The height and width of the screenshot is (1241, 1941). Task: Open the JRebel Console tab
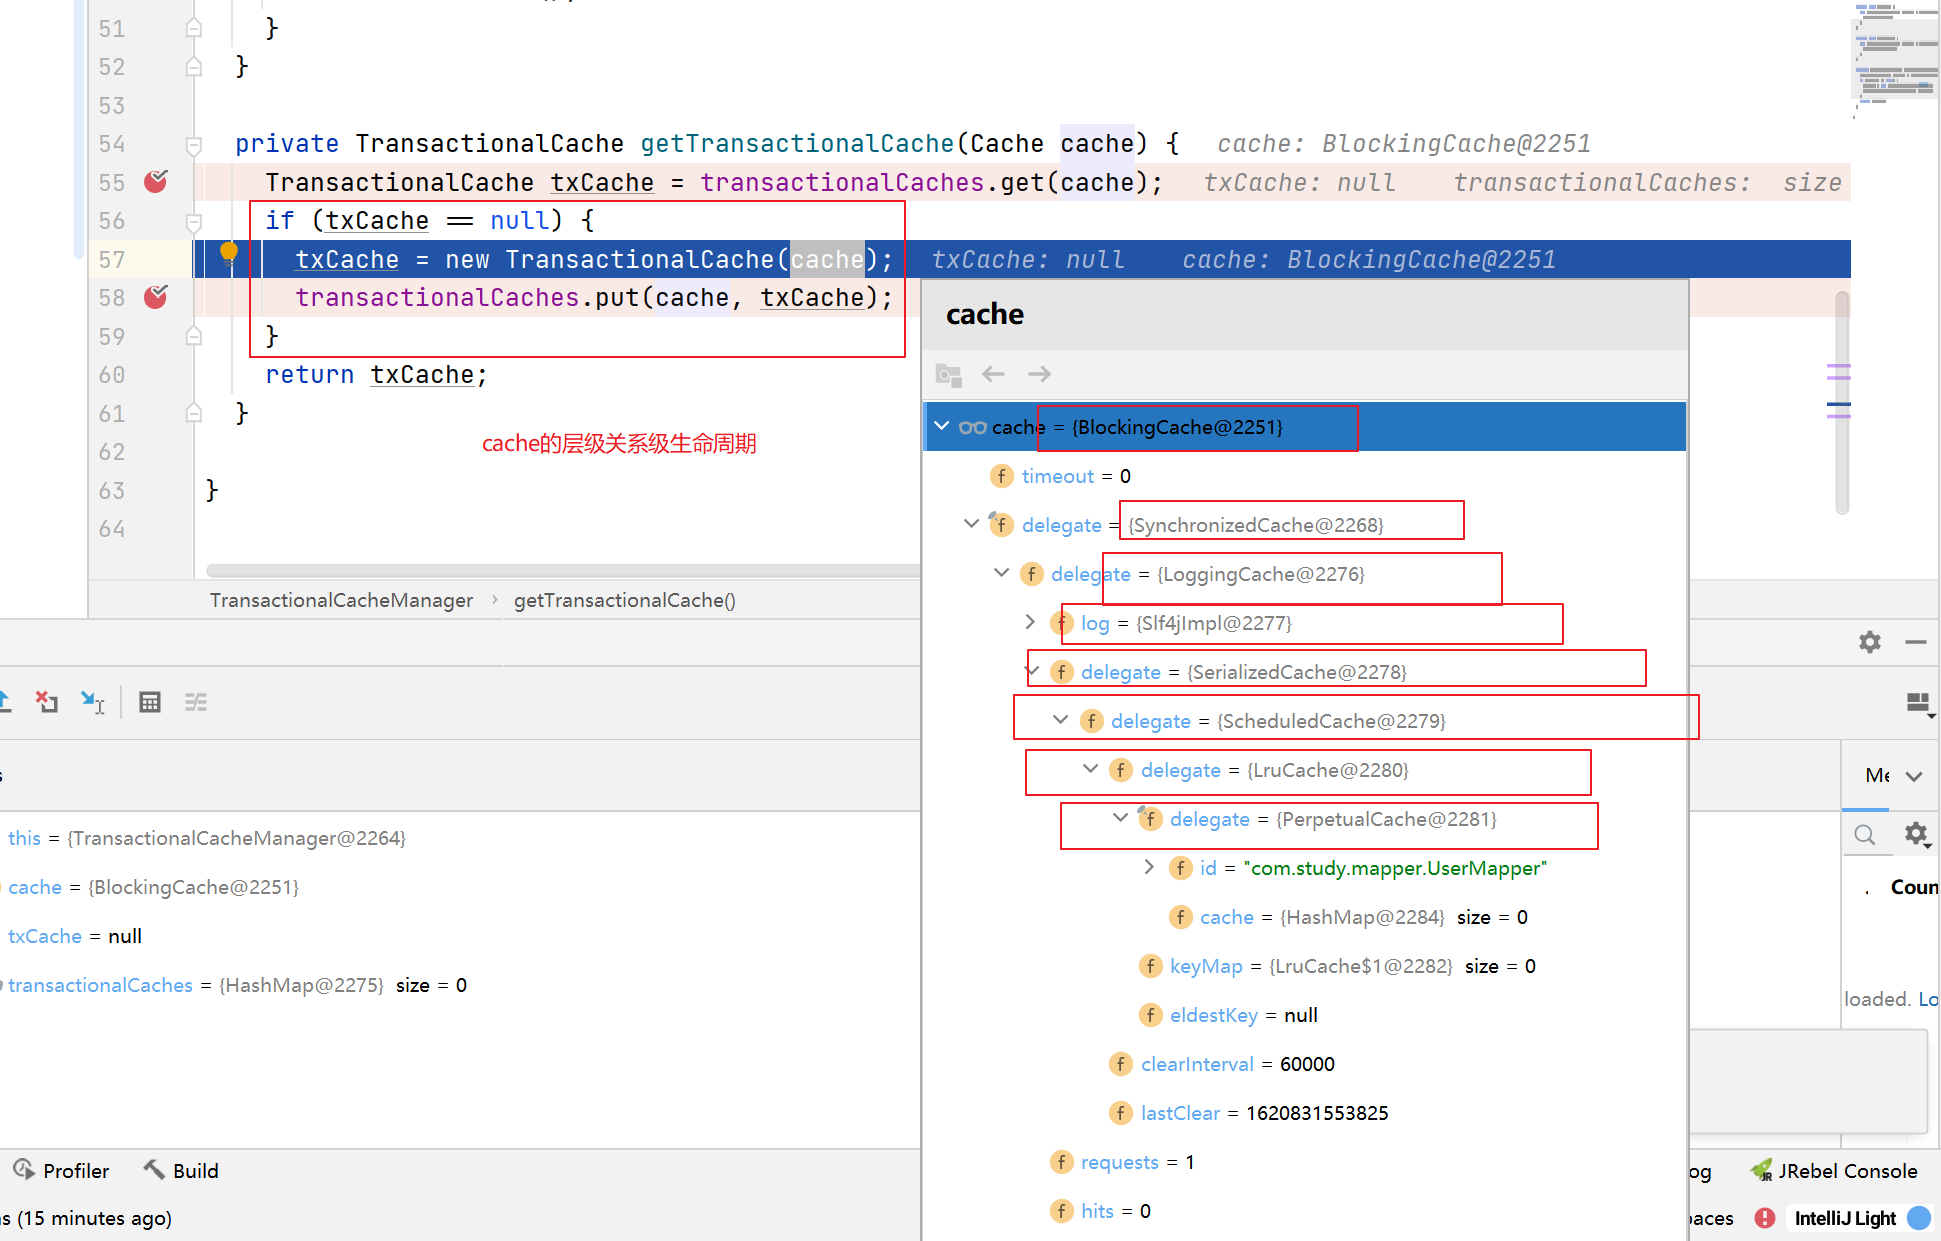point(1834,1170)
